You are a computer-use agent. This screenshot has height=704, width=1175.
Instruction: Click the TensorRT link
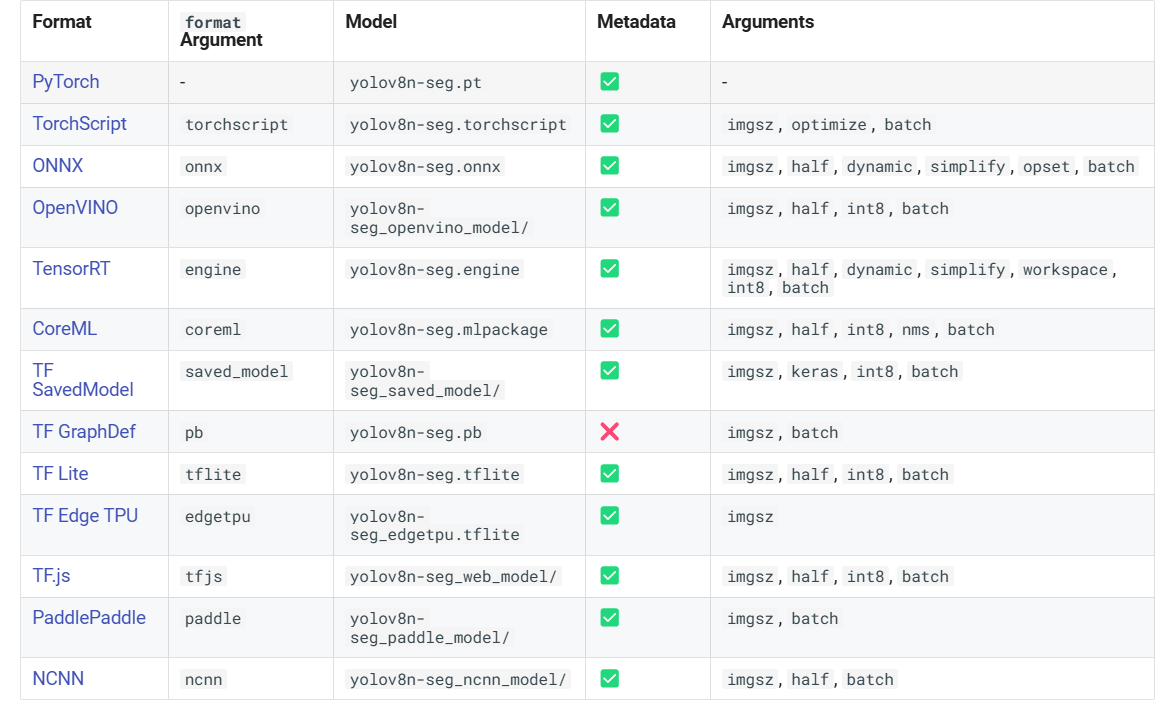click(x=71, y=268)
